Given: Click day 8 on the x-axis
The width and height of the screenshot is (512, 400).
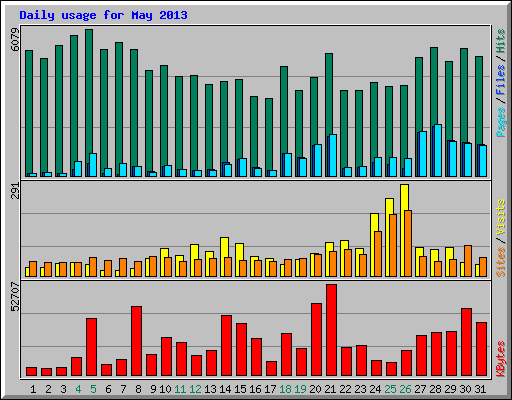Looking at the screenshot, I should (x=138, y=389).
